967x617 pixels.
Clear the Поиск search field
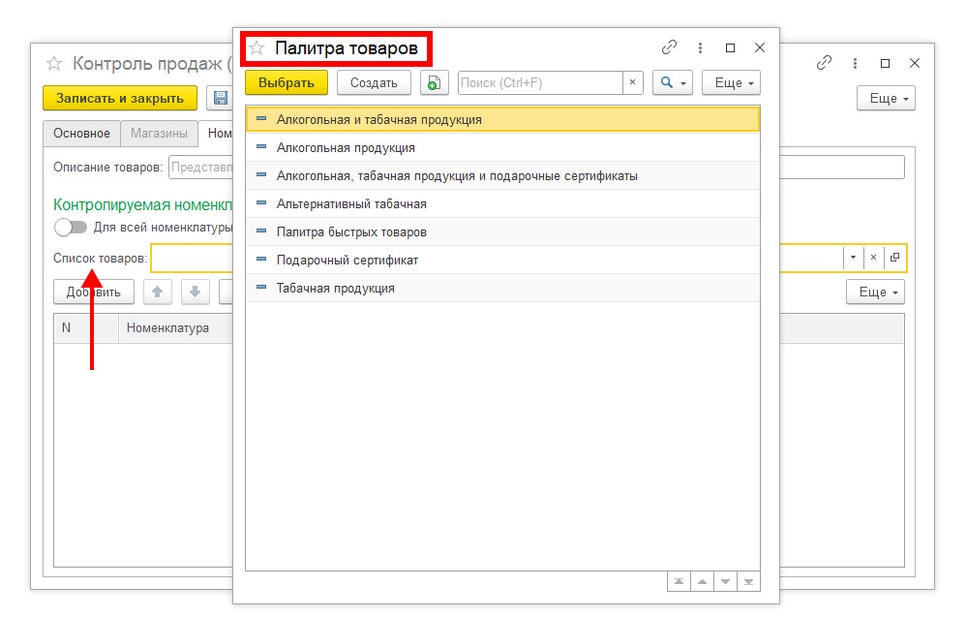[x=632, y=83]
